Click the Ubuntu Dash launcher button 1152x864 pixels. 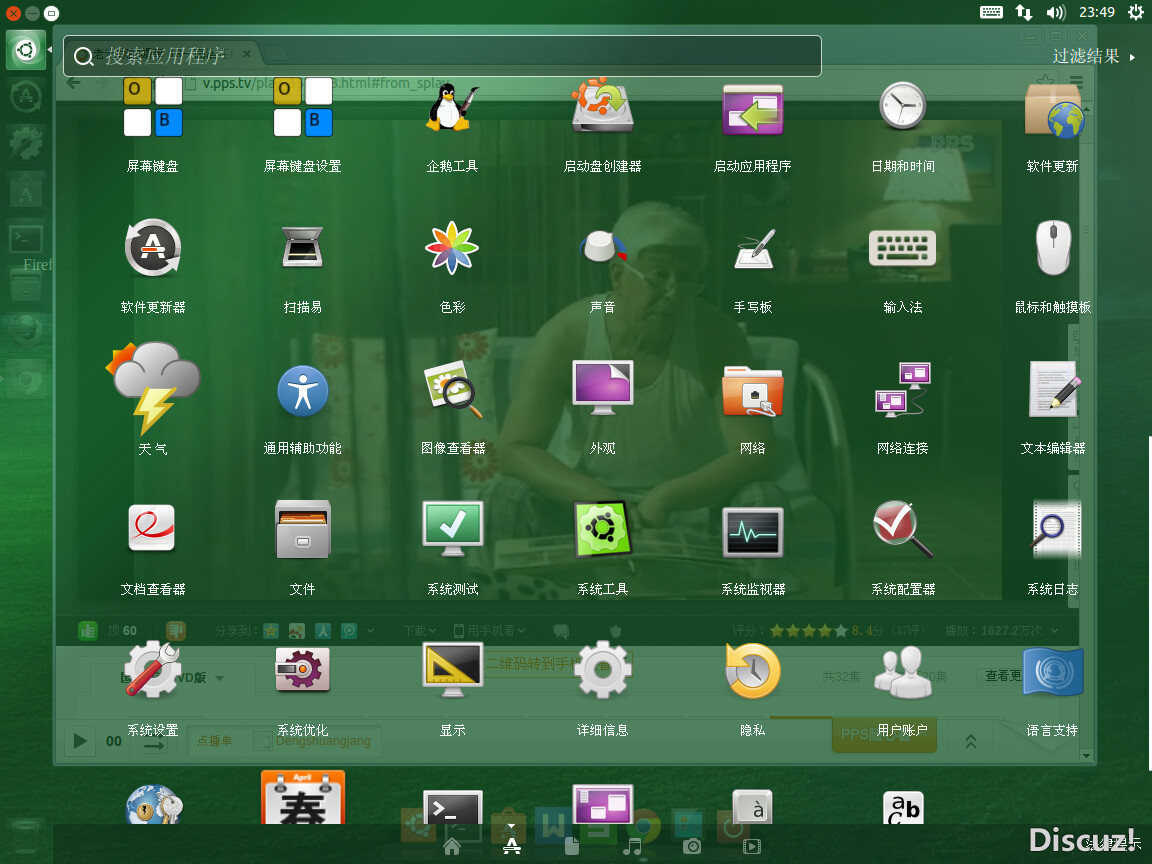coord(26,50)
